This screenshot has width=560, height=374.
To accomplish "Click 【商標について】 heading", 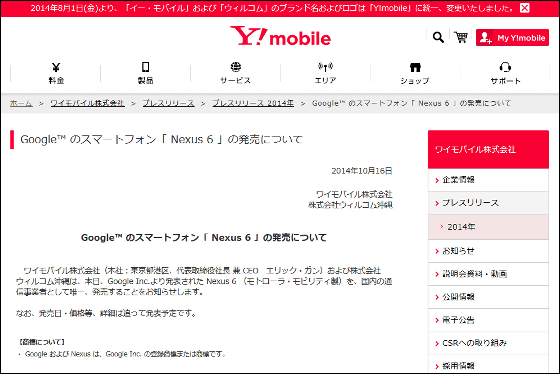I will [42, 342].
